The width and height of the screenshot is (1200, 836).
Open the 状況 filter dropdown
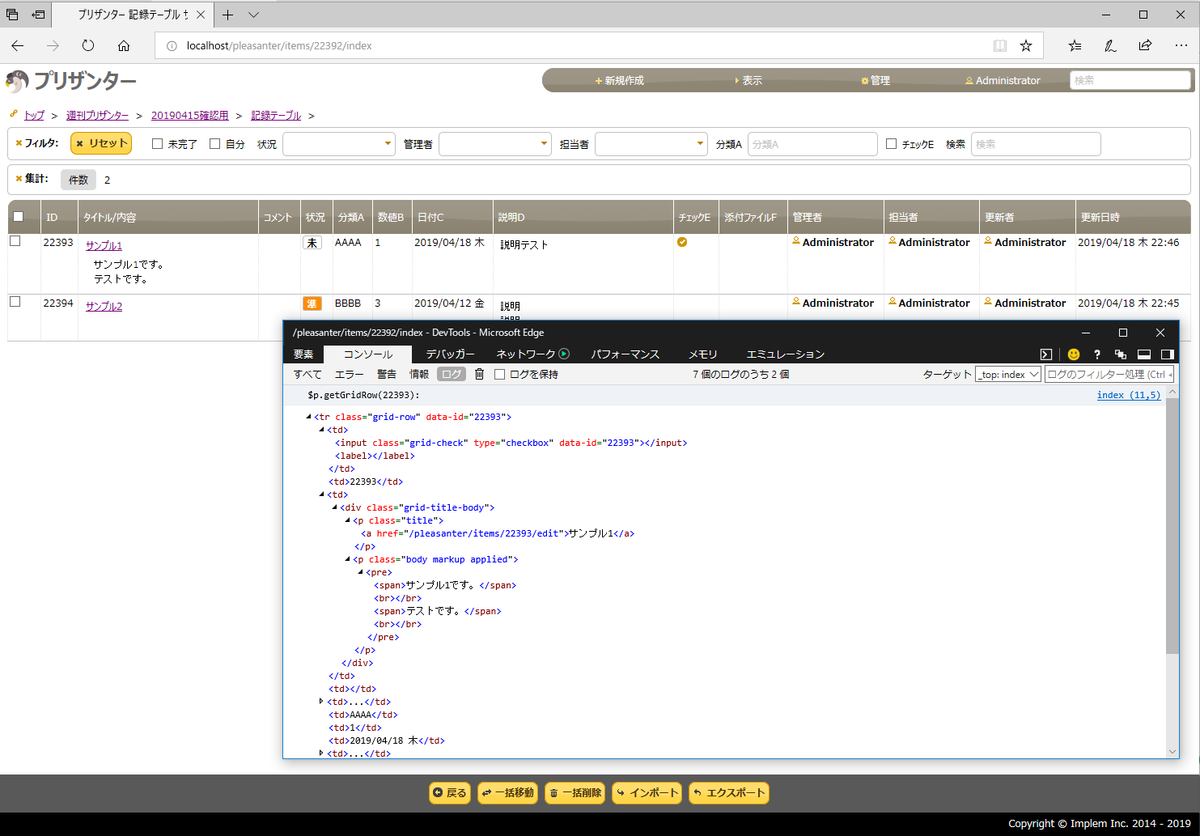point(338,143)
